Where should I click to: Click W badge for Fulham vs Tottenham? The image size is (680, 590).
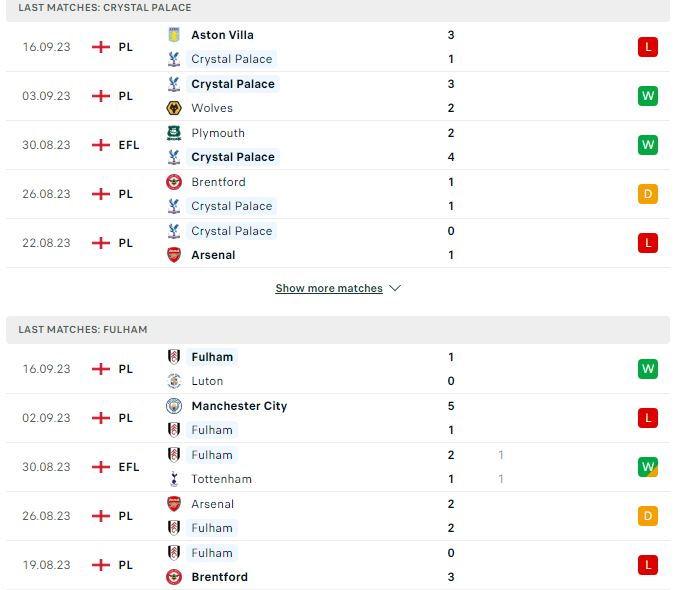648,467
